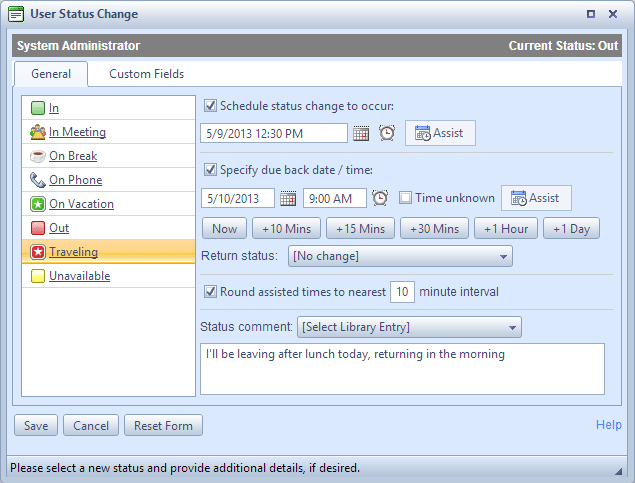Select the On Phone status link

click(x=75, y=180)
